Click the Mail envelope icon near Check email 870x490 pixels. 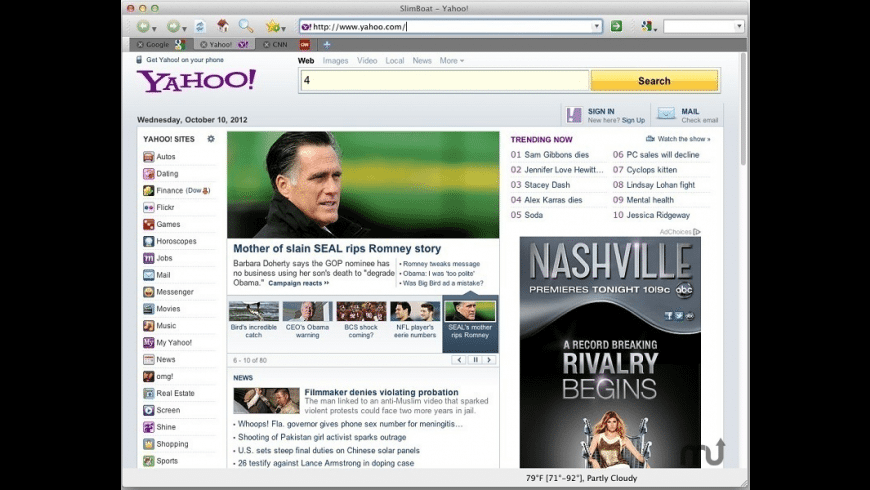tap(666, 114)
